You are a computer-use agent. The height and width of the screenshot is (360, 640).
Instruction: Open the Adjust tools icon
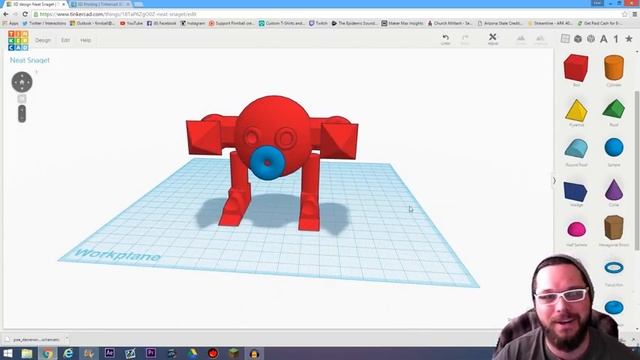point(493,39)
